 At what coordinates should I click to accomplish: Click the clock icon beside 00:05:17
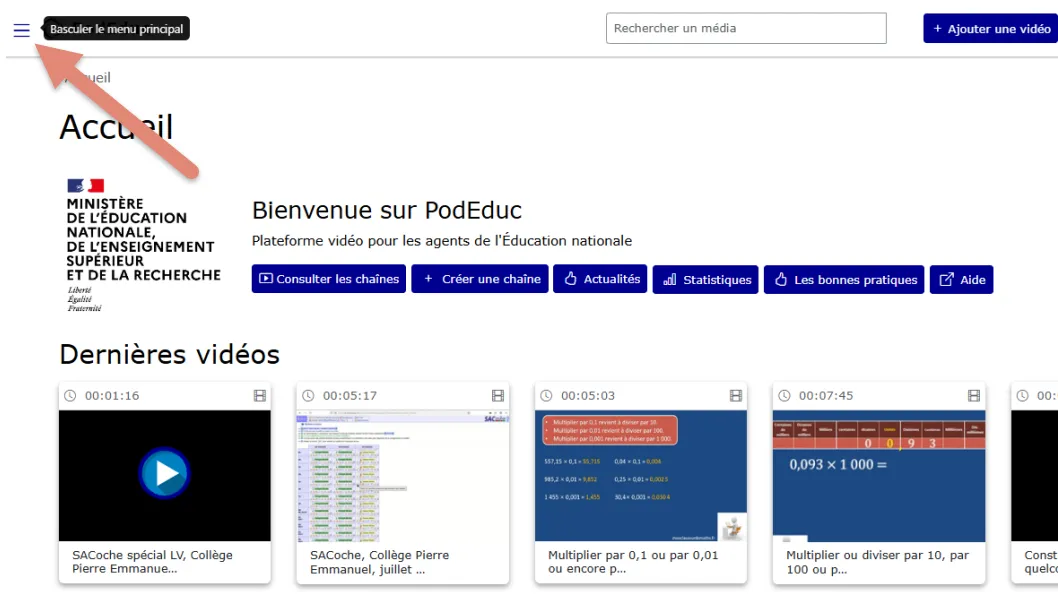point(308,396)
